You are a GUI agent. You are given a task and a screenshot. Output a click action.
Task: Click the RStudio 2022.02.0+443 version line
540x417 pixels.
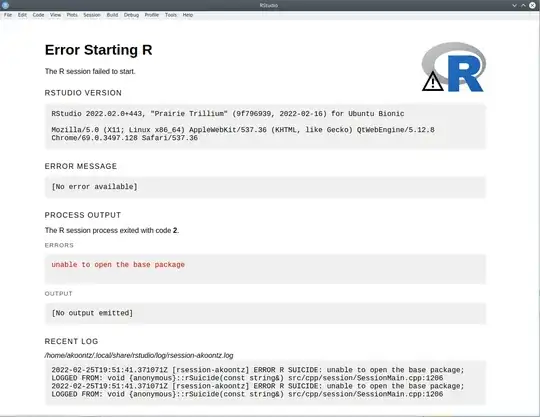[x=228, y=114]
